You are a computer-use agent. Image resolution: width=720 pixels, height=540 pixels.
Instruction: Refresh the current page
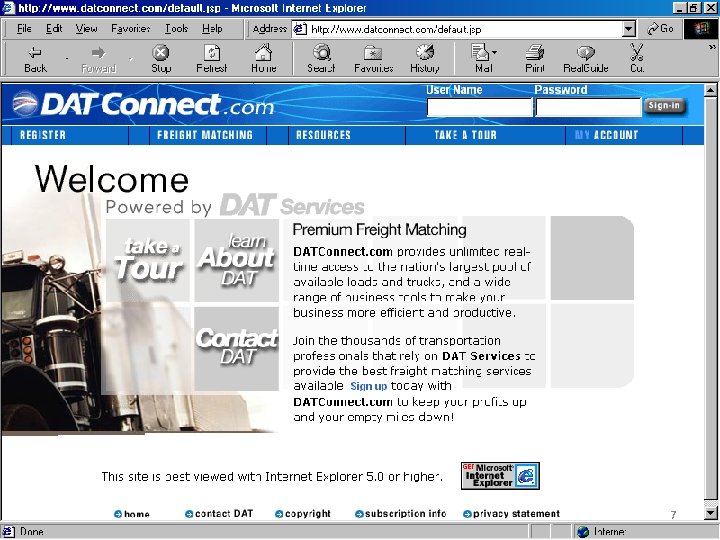212,59
